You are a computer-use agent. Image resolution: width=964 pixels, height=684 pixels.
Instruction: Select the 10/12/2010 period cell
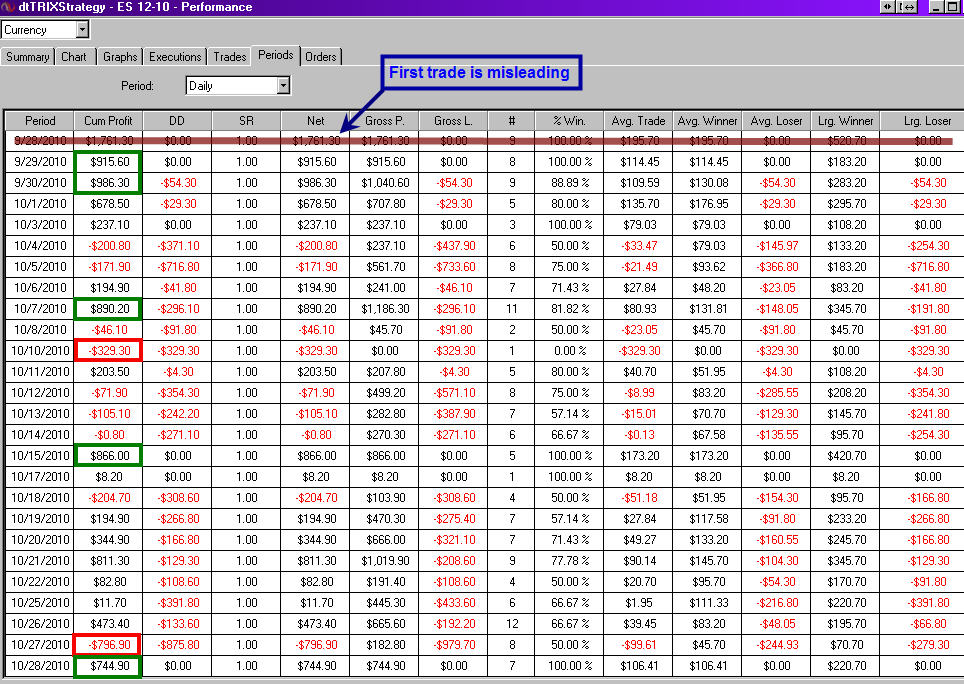point(40,392)
